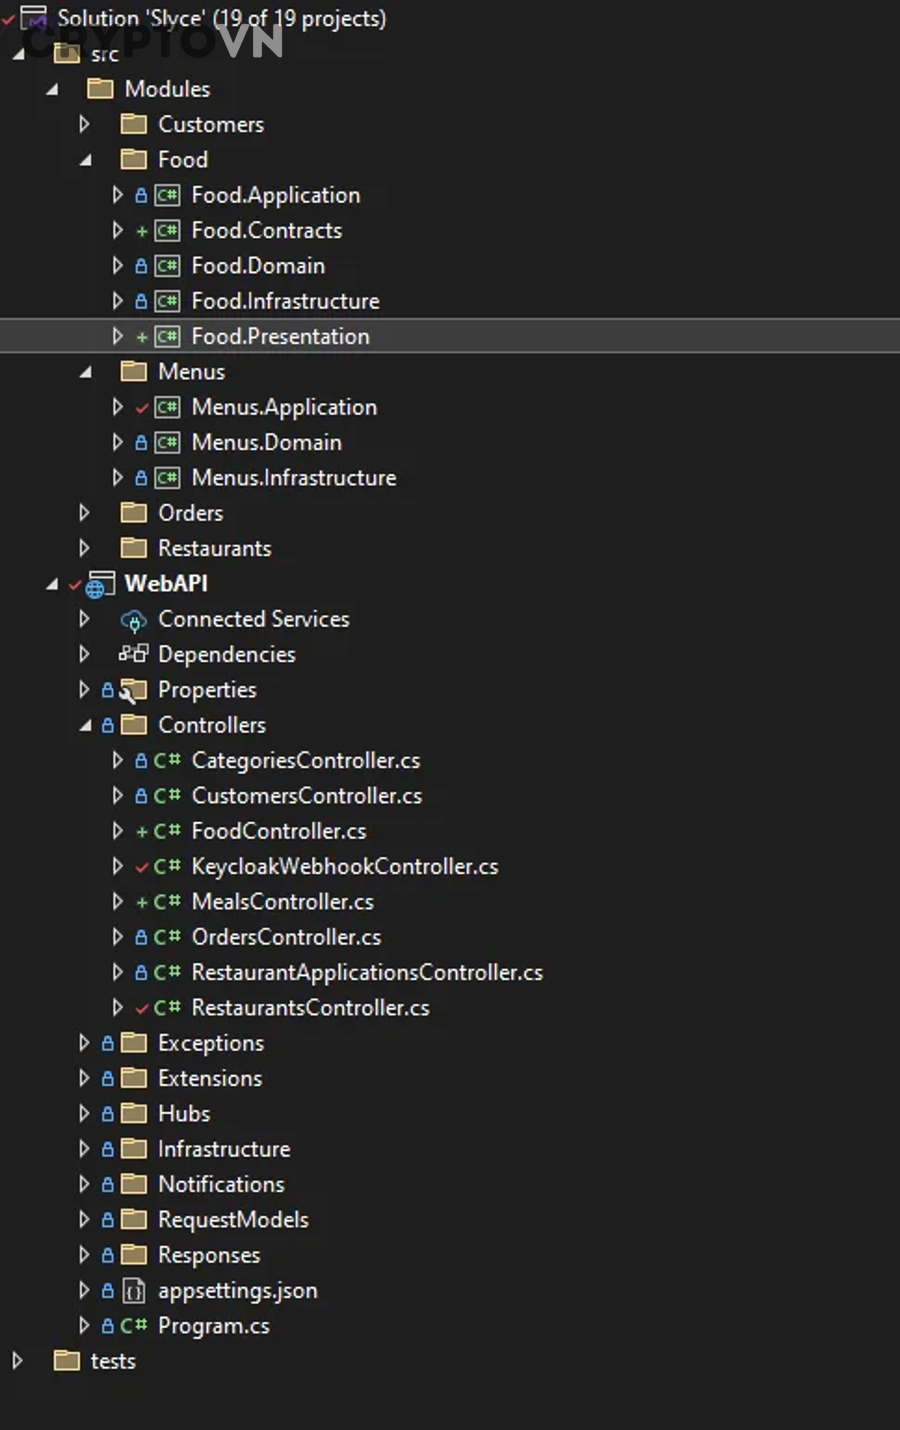This screenshot has width=900, height=1430.
Task: Click the KeycloakWebhookController.cs C# file icon
Action: 167,866
